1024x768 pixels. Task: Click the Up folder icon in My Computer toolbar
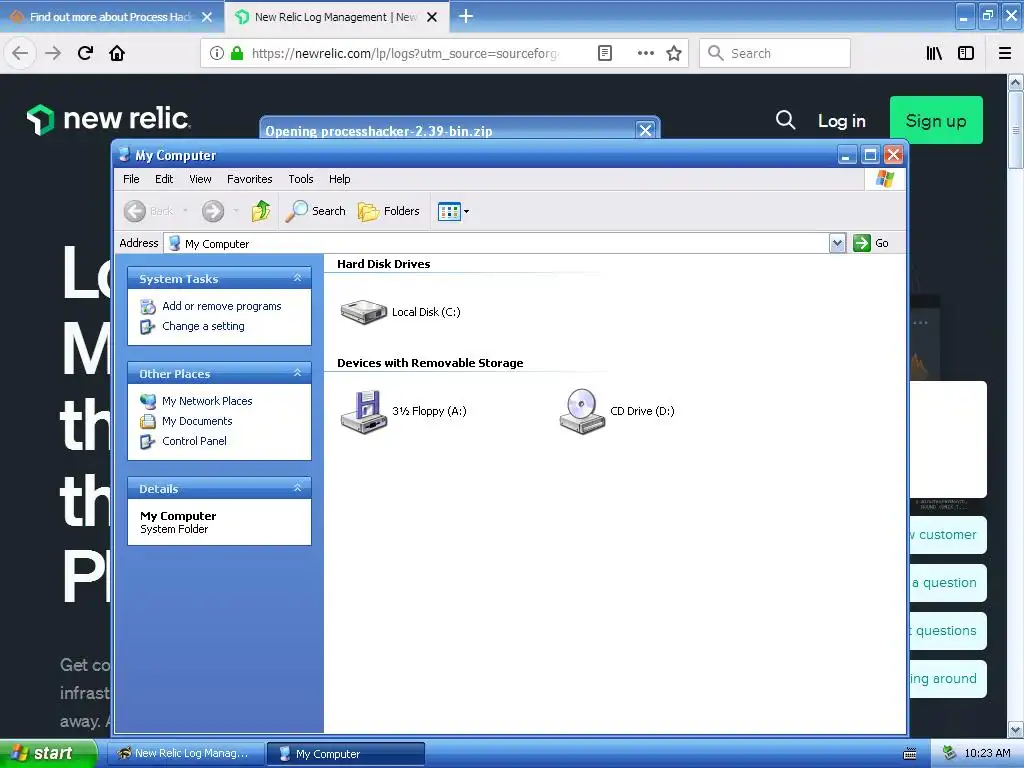[261, 211]
